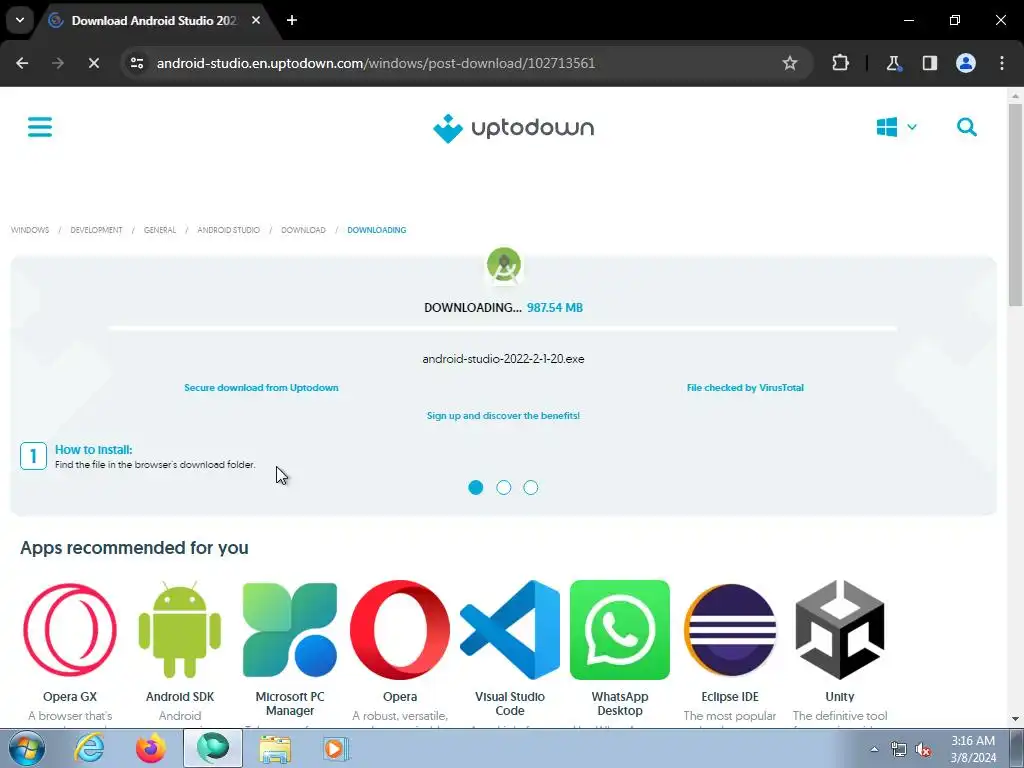This screenshot has height=768, width=1024.
Task: Click Sign up and discover the benefits
Action: (504, 415)
